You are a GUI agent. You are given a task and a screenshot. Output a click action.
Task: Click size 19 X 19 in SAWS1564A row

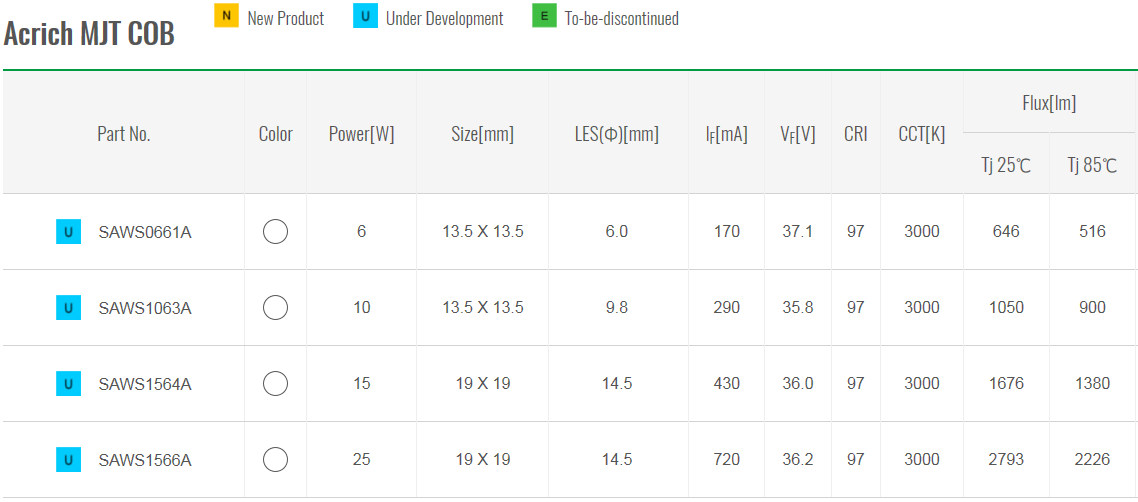[x=483, y=384]
